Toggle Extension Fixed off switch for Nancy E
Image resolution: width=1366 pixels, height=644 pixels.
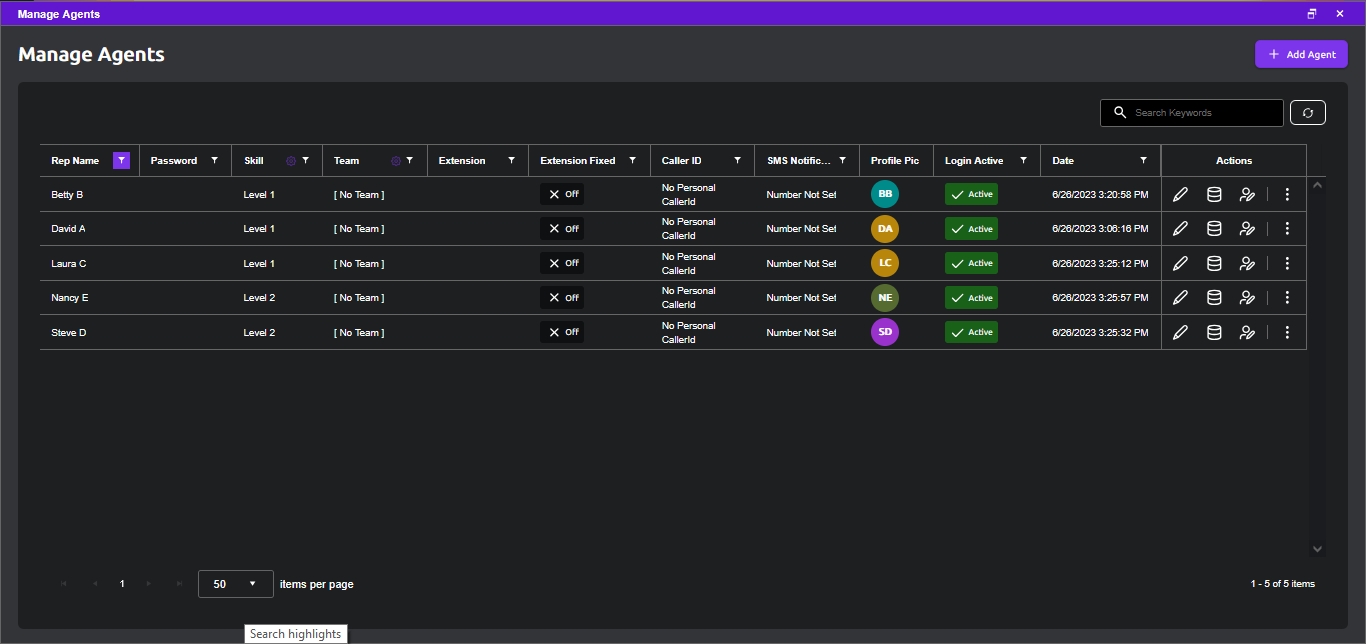(562, 298)
